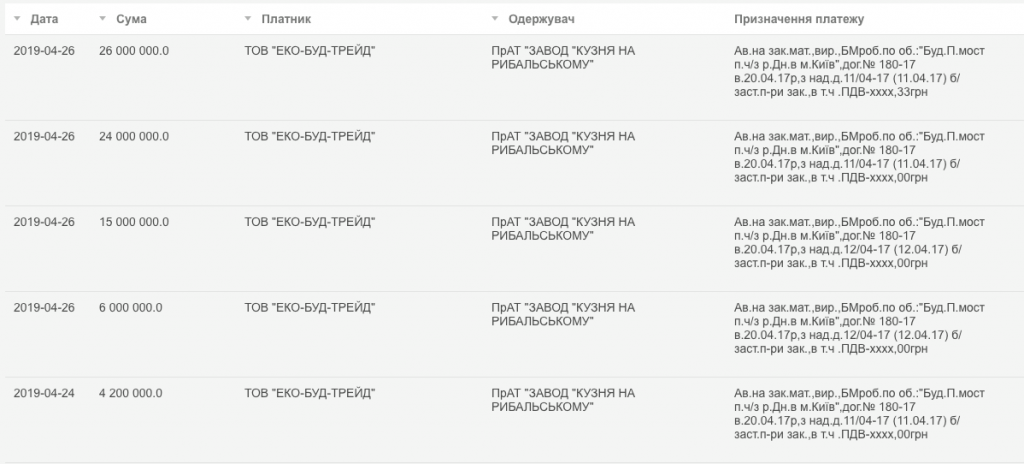Viewport: 1024px width, 464px height.
Task: Select the 4 200 000.0 amount cell
Action: click(x=132, y=393)
